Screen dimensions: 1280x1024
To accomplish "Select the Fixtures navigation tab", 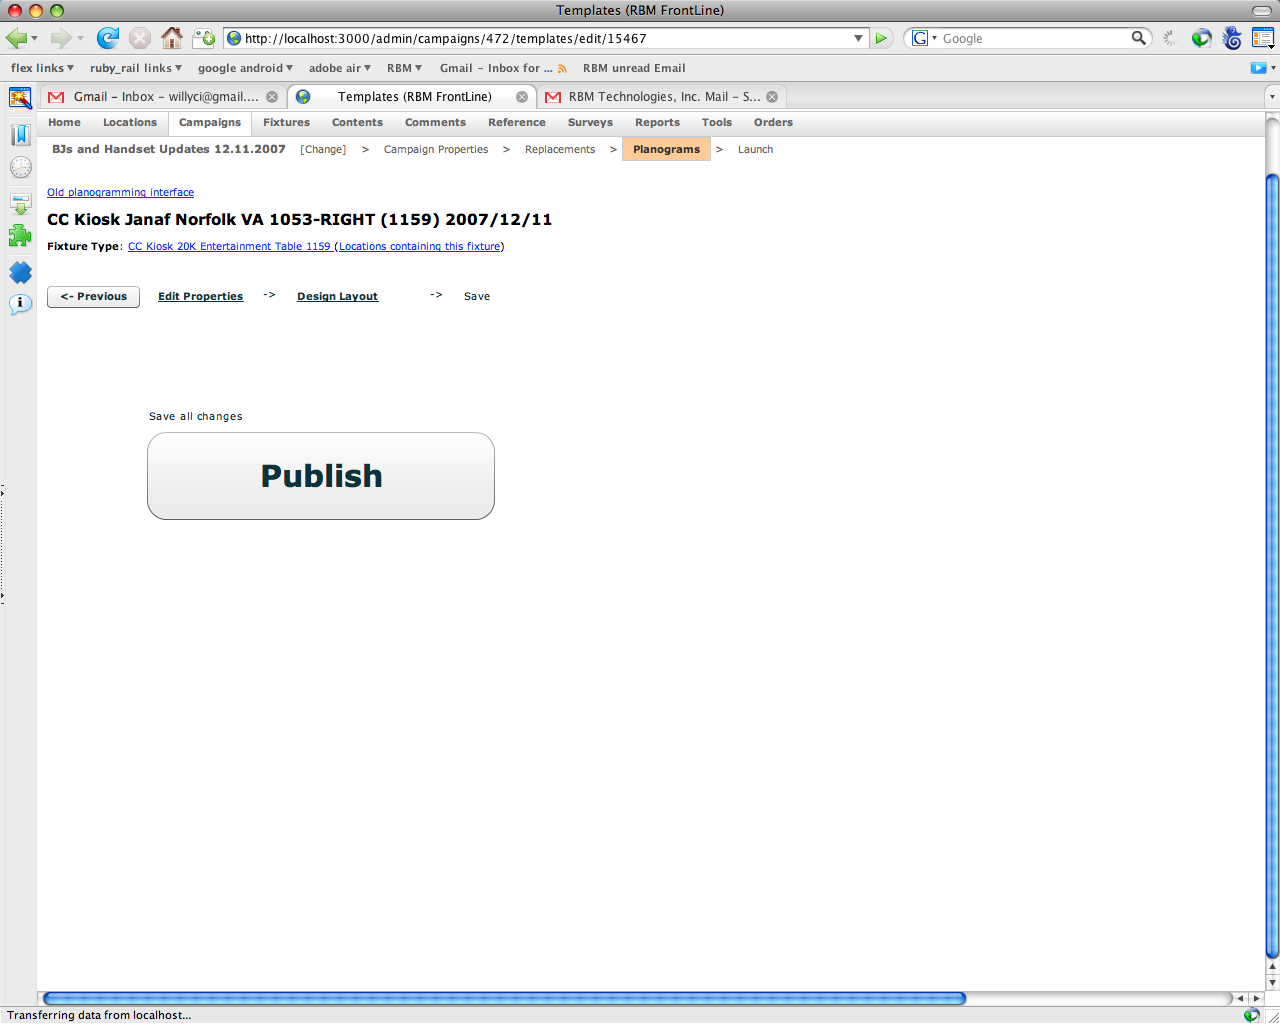I will pos(286,122).
